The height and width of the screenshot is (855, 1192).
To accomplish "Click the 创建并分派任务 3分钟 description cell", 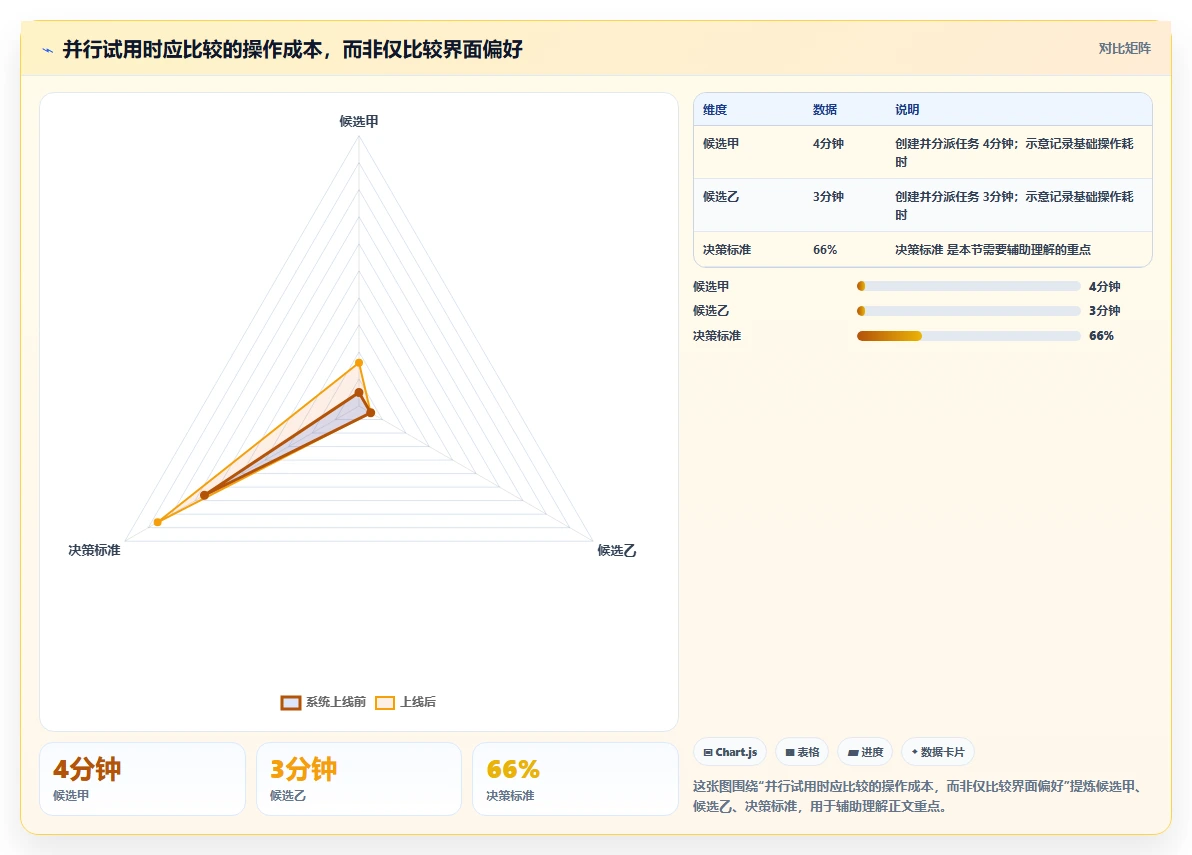I will (1018, 206).
